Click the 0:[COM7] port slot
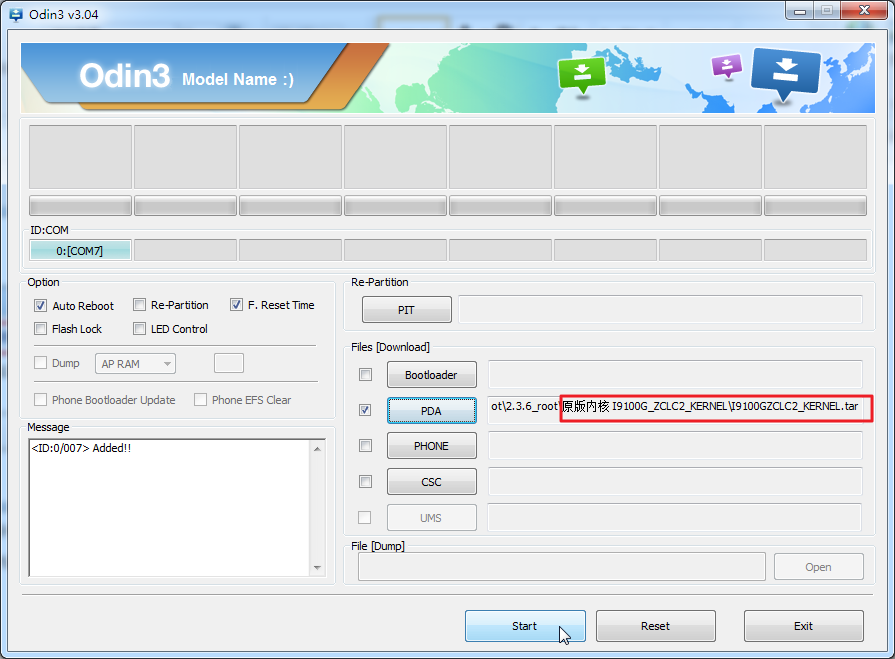 (80, 250)
